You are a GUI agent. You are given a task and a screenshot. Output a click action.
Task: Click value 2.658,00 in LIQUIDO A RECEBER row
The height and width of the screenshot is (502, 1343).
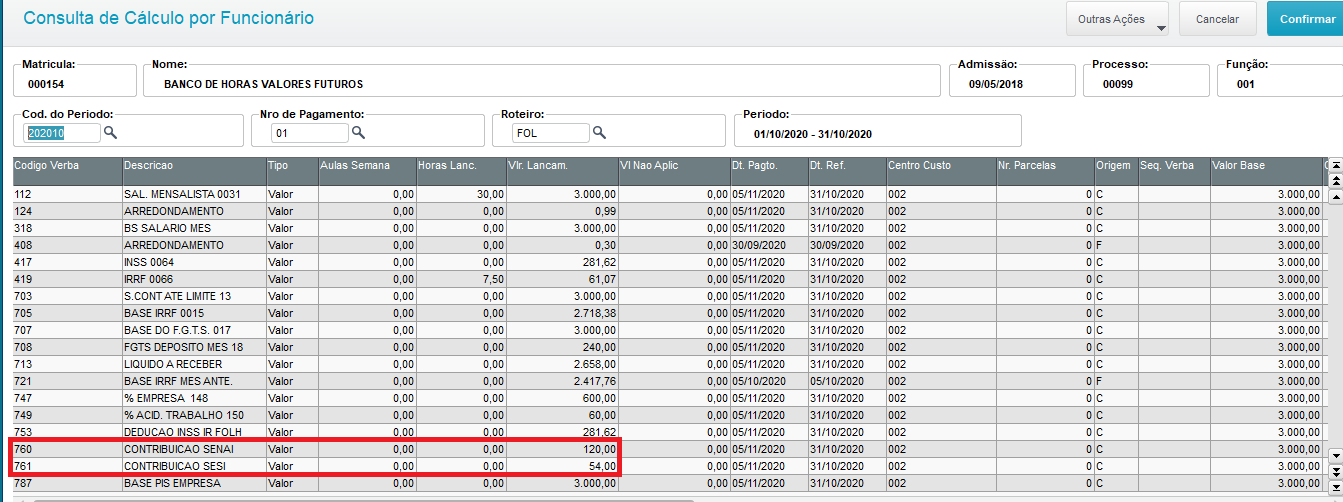[594, 364]
